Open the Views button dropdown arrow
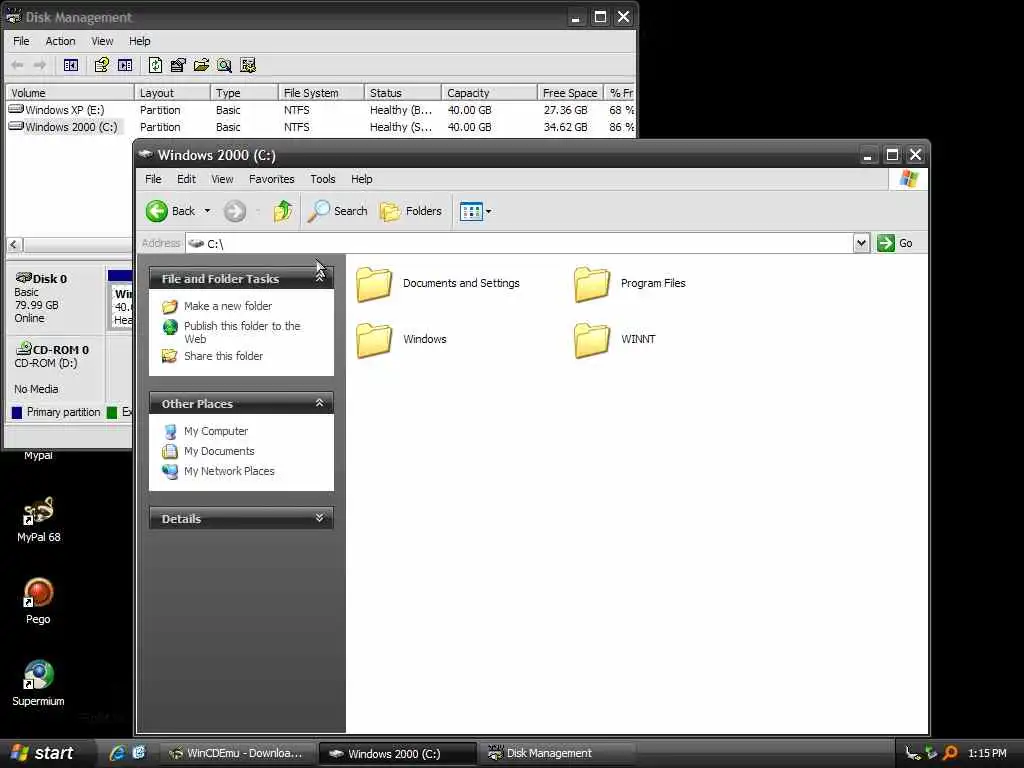The height and width of the screenshot is (768, 1024). tap(488, 212)
